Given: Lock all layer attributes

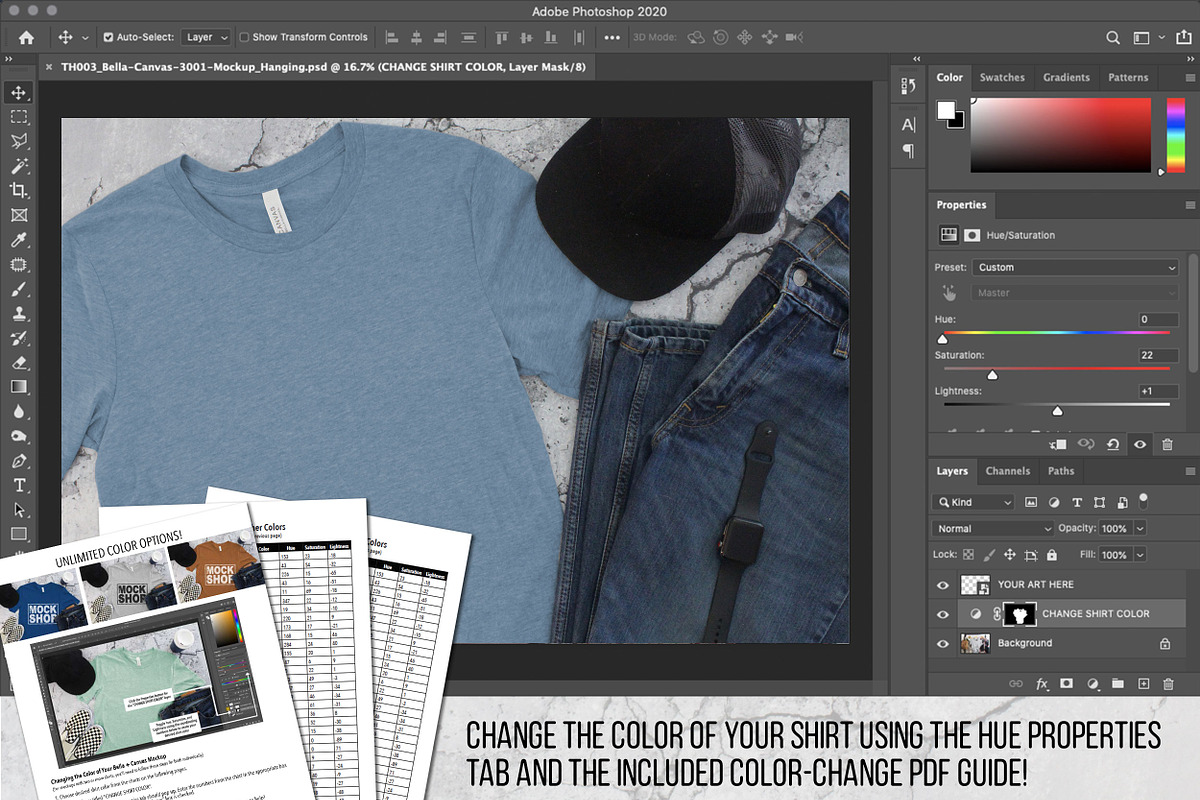Looking at the screenshot, I should 1053,555.
